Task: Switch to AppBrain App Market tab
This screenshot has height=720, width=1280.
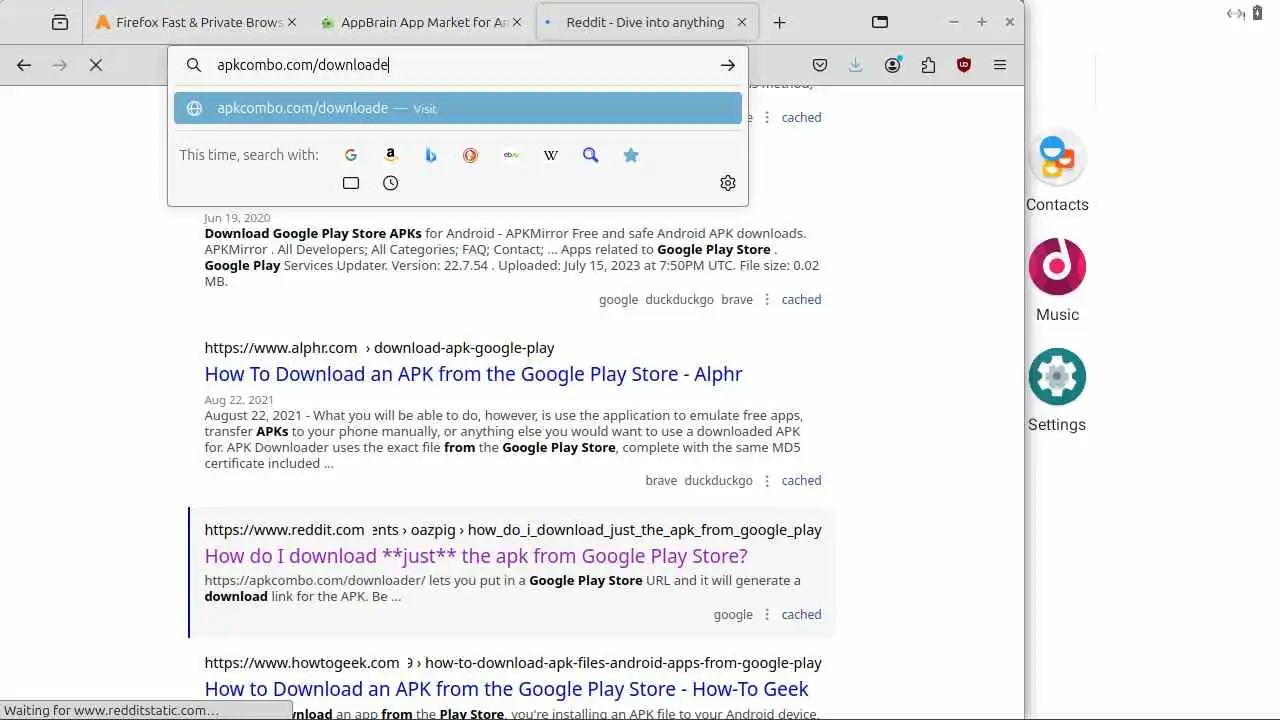Action: (x=416, y=22)
